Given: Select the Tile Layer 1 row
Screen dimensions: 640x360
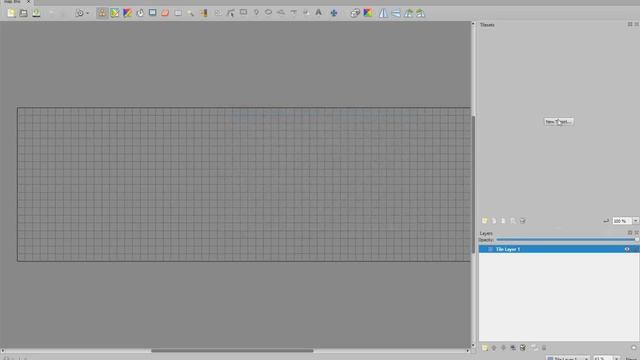Looking at the screenshot, I should click(x=559, y=249).
